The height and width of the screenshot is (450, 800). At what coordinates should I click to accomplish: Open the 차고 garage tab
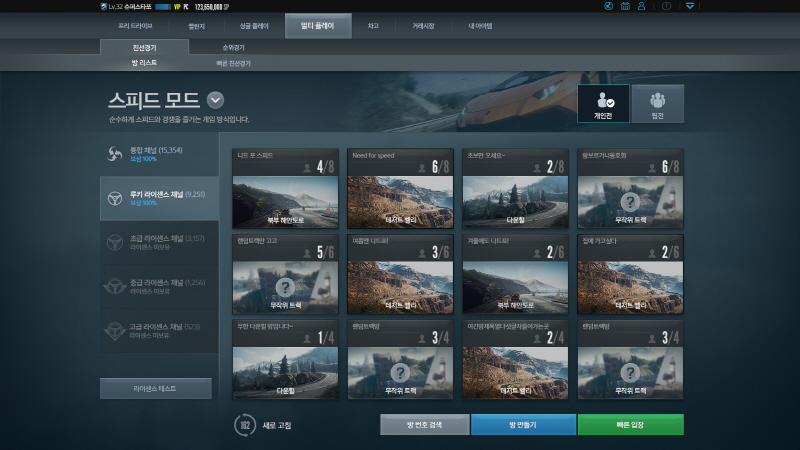click(373, 26)
